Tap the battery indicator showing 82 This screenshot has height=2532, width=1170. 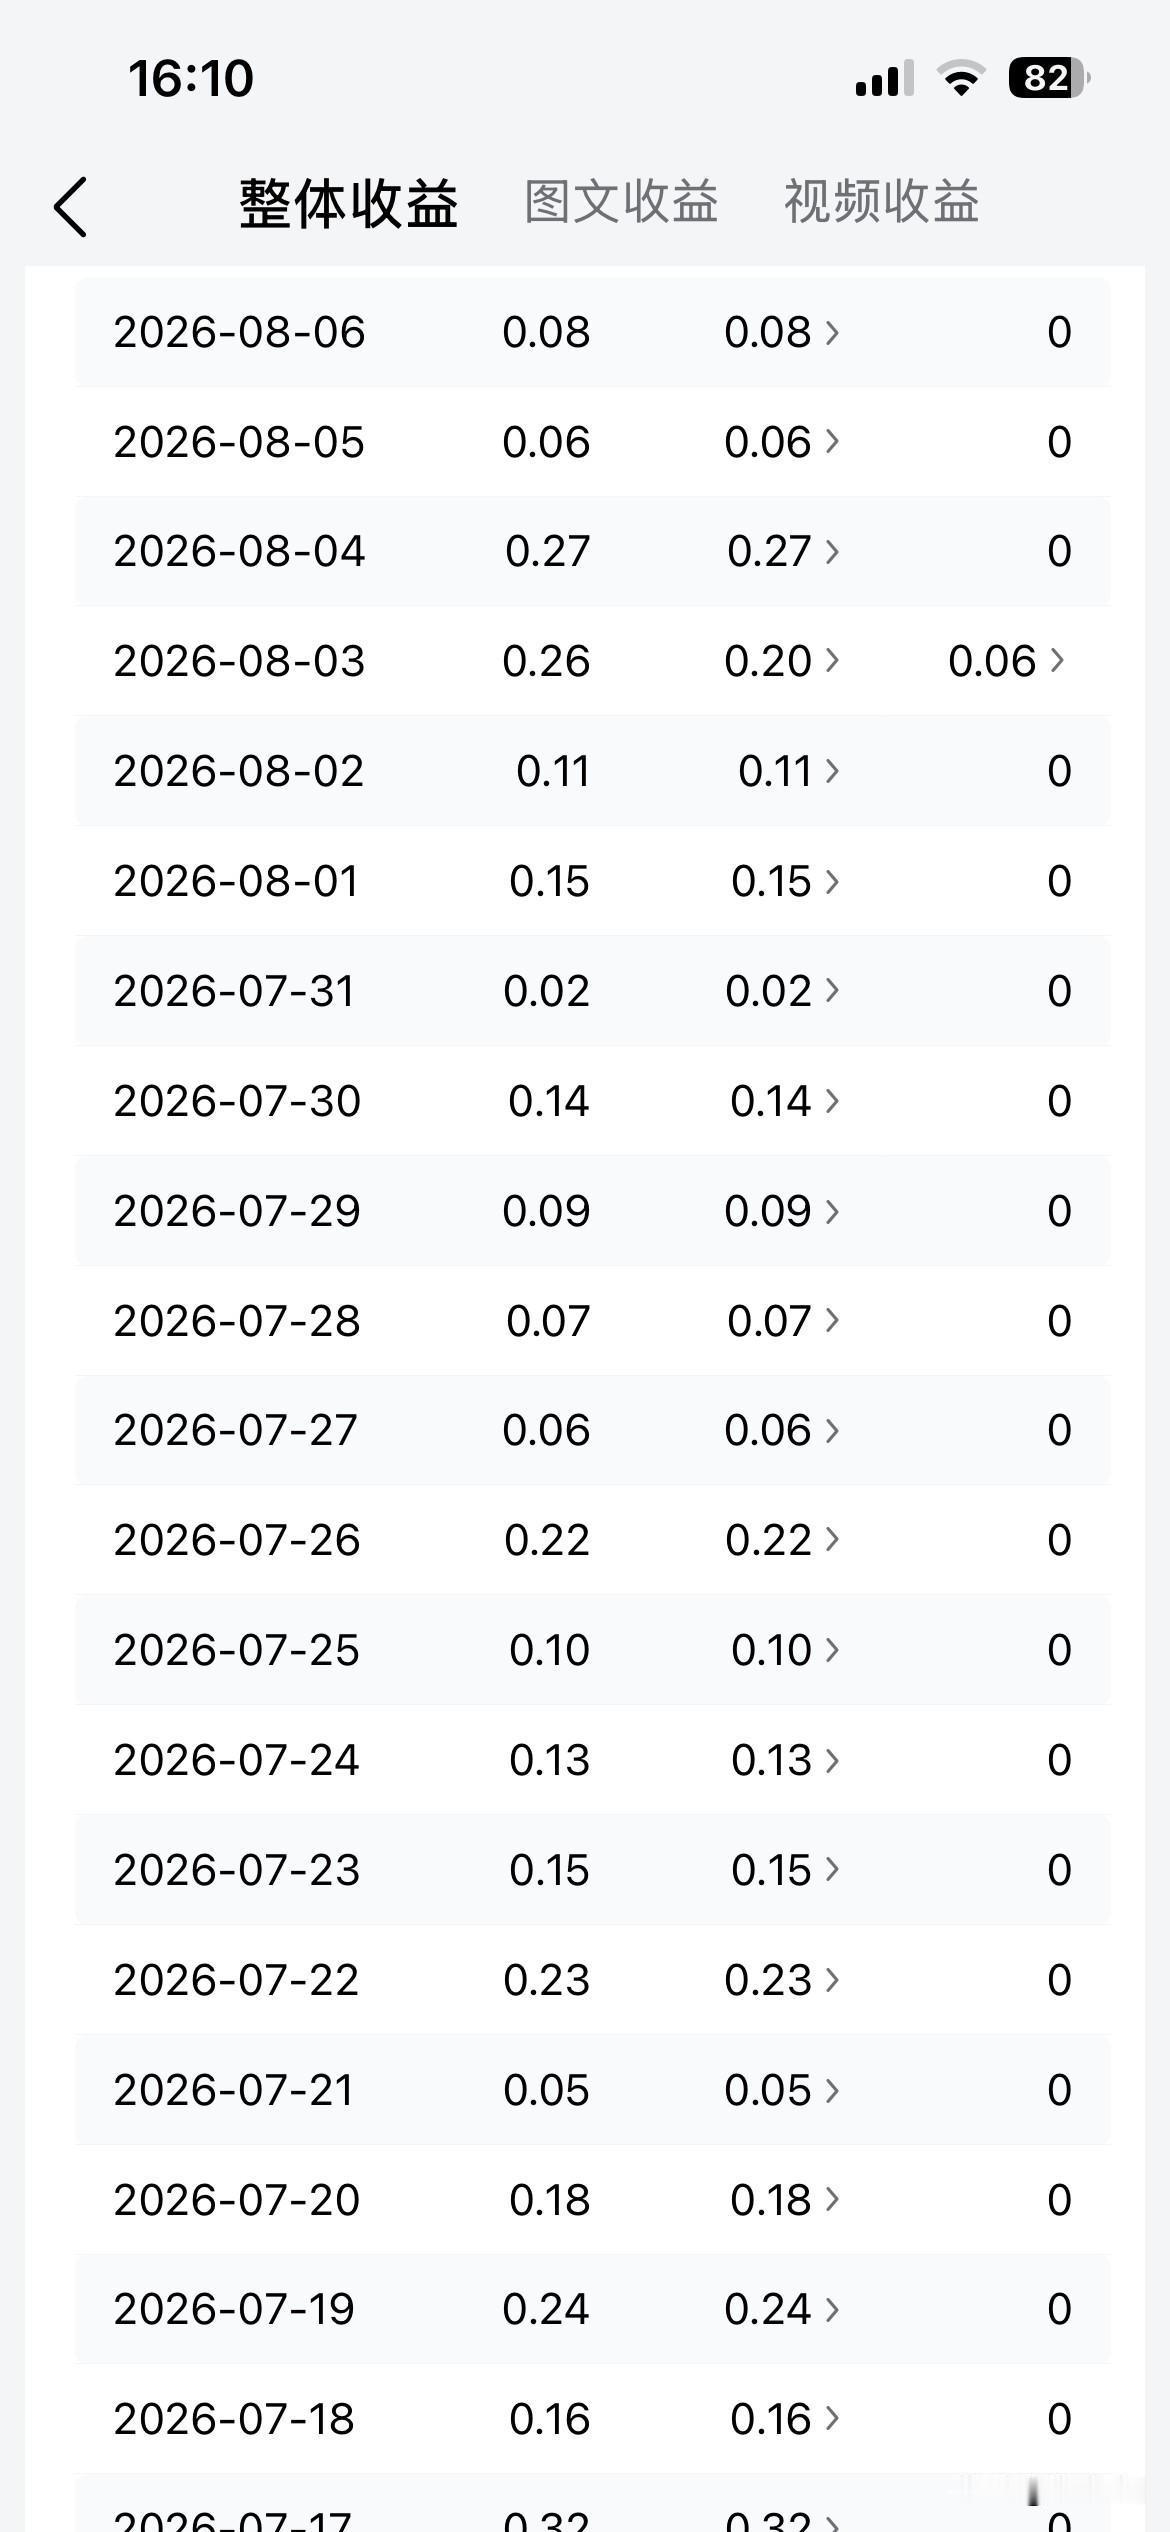coord(1048,78)
